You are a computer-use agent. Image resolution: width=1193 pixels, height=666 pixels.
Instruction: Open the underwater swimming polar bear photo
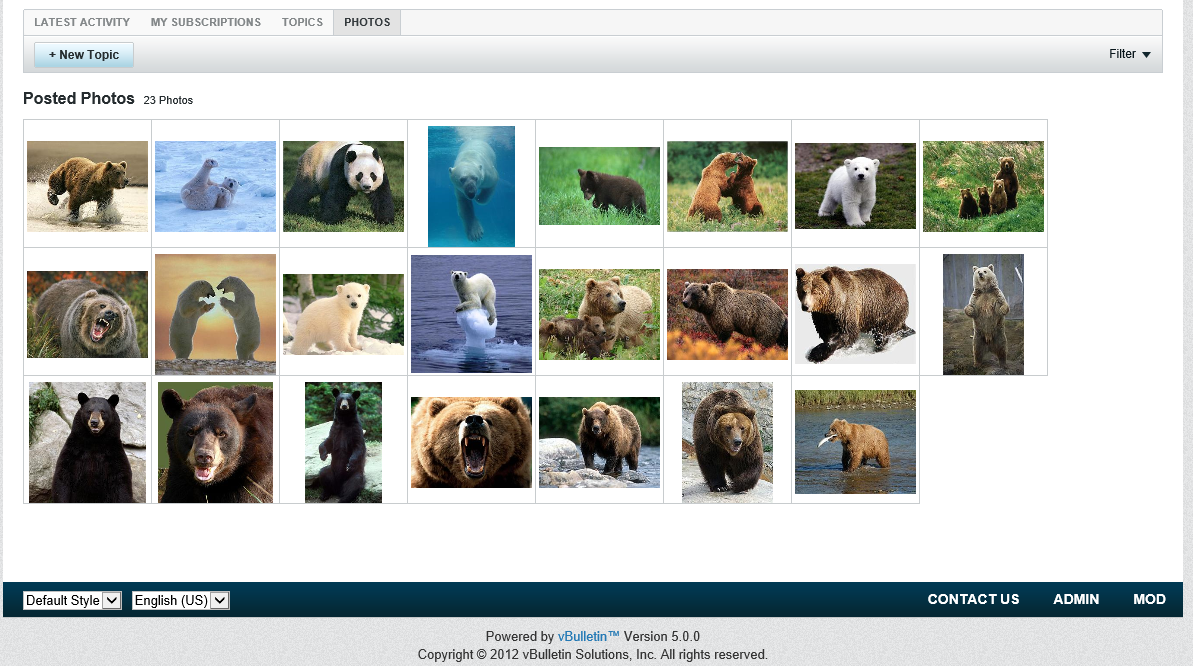tap(471, 186)
